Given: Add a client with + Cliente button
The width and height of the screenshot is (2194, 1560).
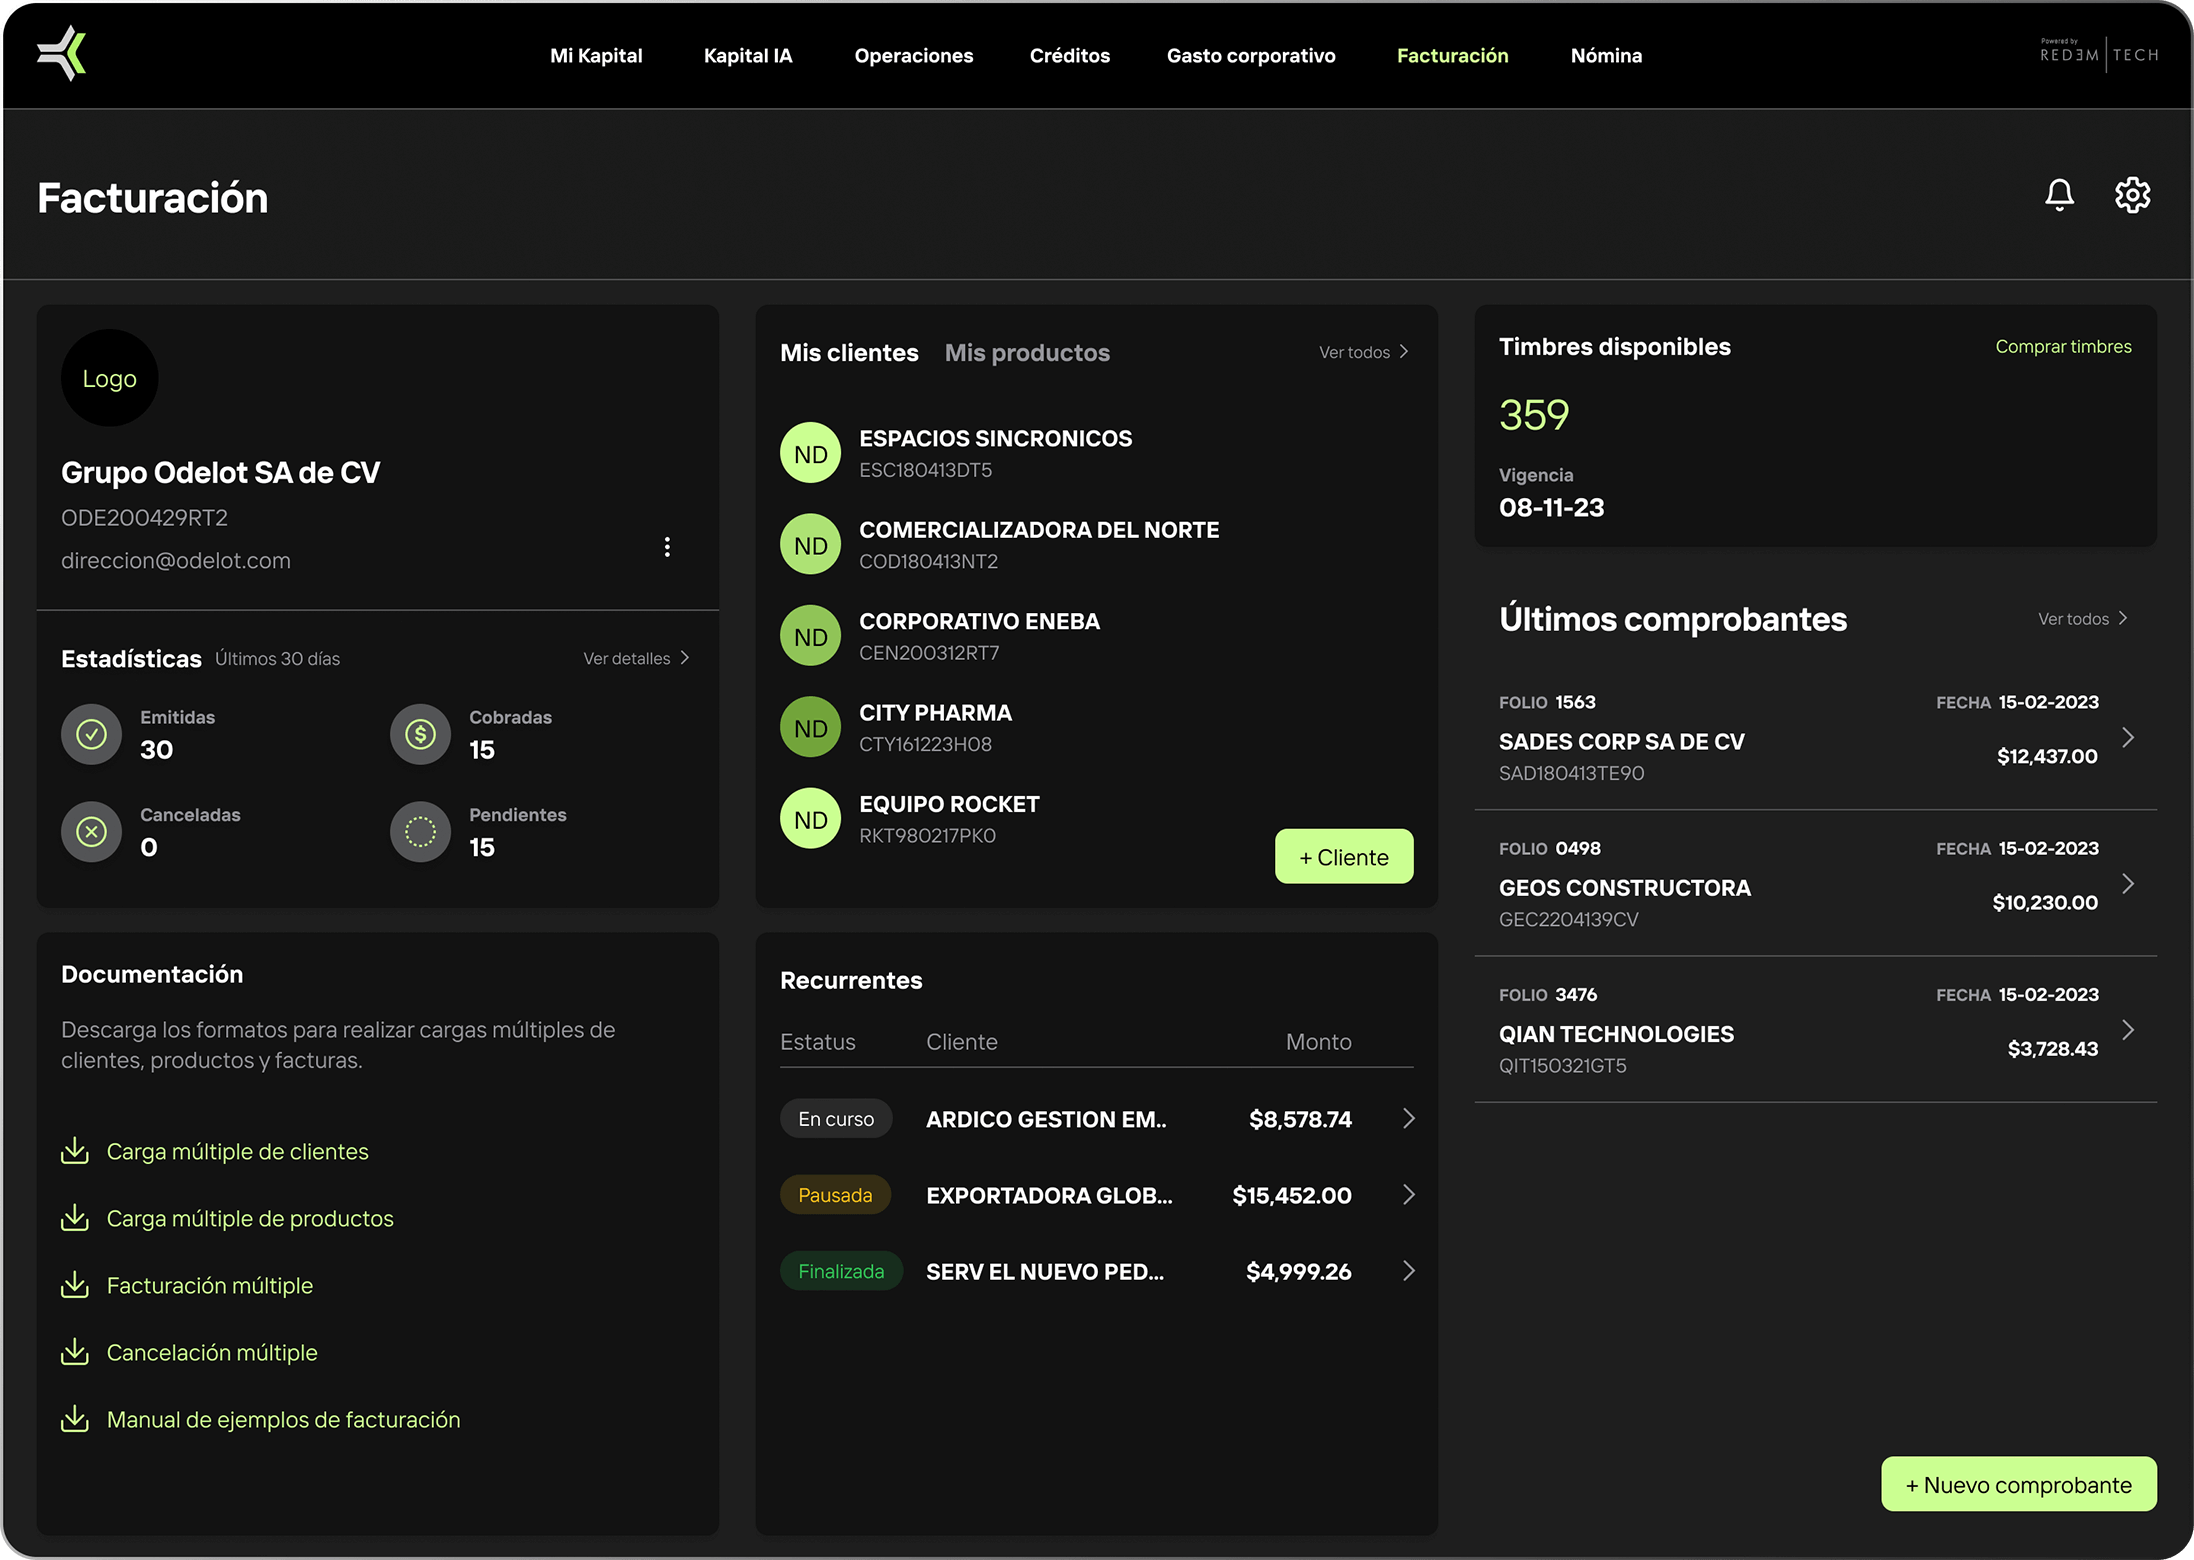Looking at the screenshot, I should (1344, 857).
